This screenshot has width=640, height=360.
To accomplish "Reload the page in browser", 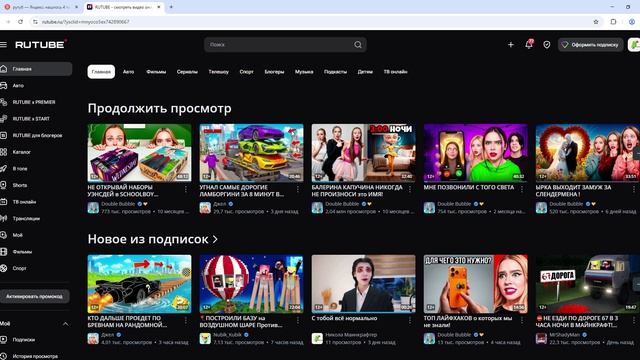I will (20, 22).
